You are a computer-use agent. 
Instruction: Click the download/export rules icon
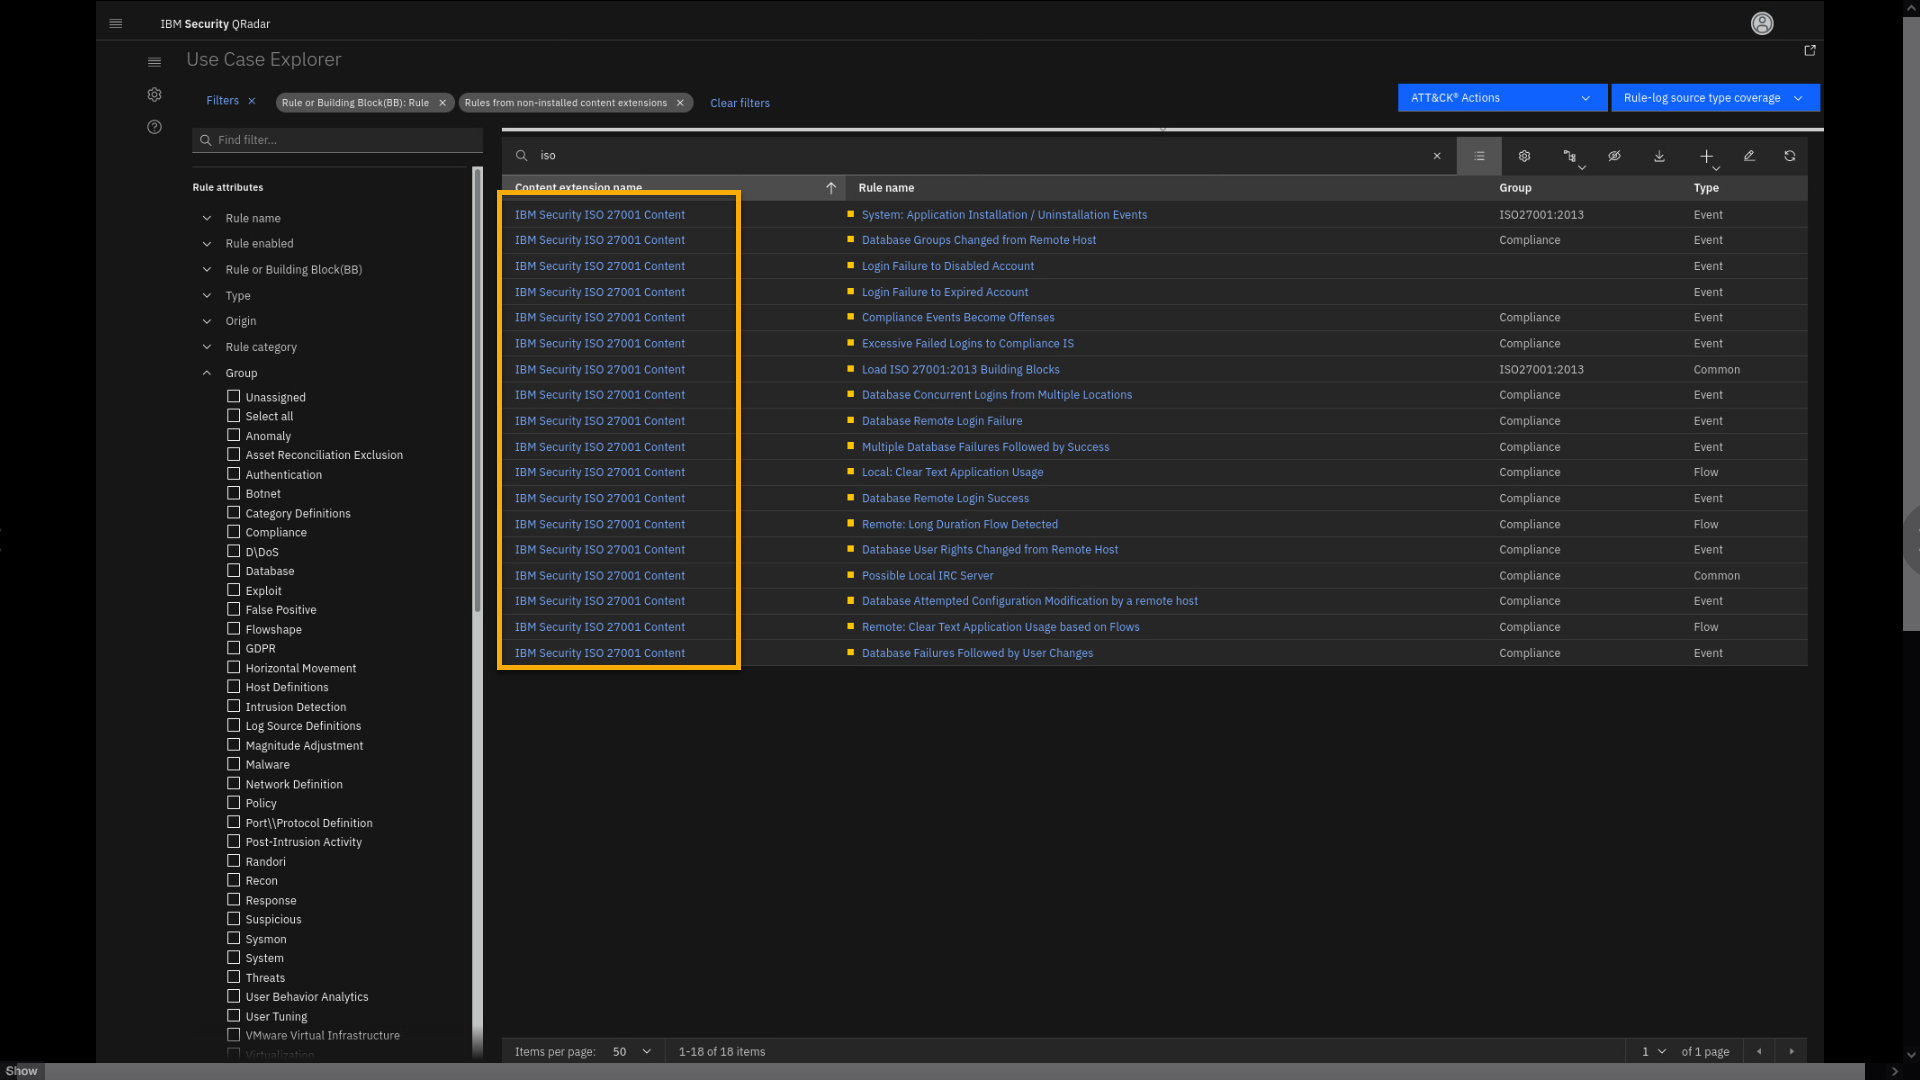[x=1659, y=156]
